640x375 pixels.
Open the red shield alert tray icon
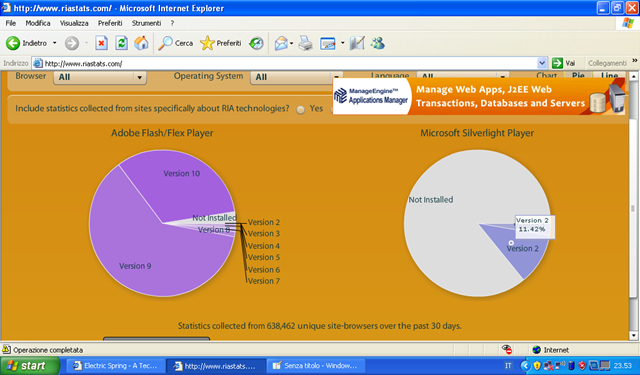click(582, 366)
